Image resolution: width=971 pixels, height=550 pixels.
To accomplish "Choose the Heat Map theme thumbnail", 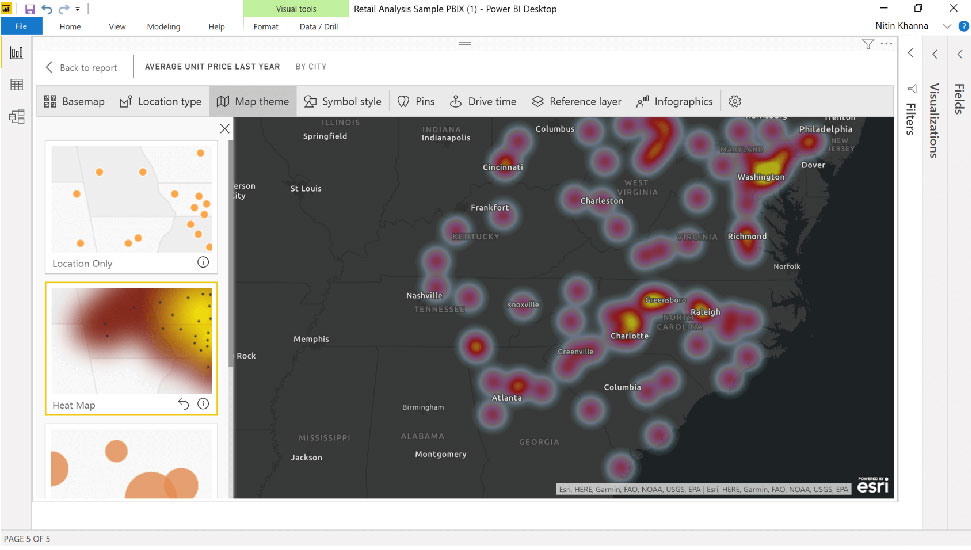I will pyautogui.click(x=130, y=338).
